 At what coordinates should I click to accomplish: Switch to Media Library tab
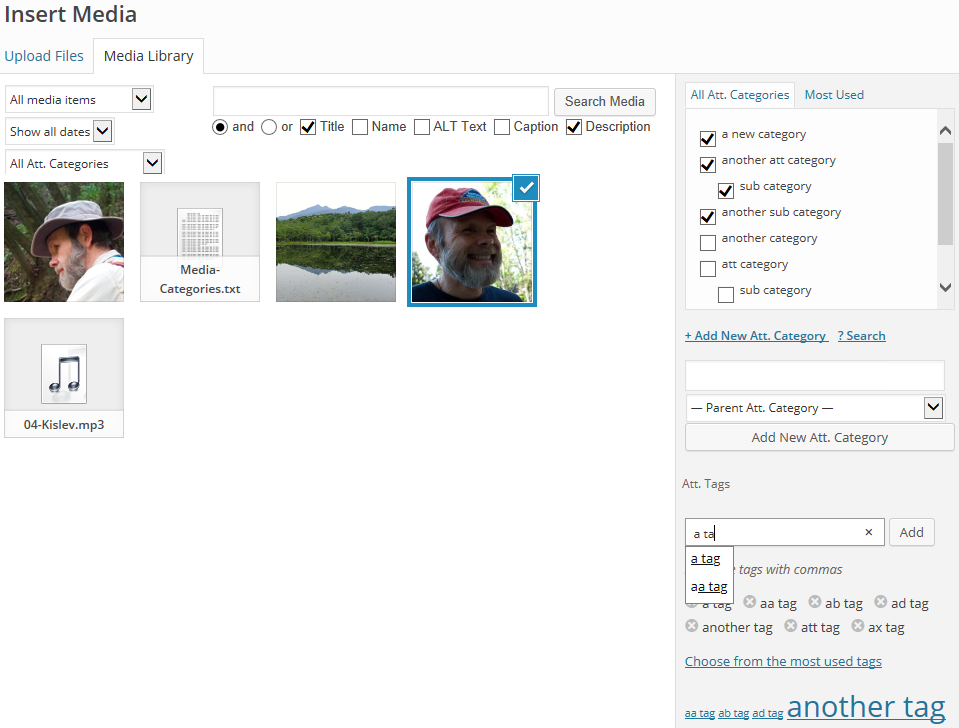click(x=149, y=56)
